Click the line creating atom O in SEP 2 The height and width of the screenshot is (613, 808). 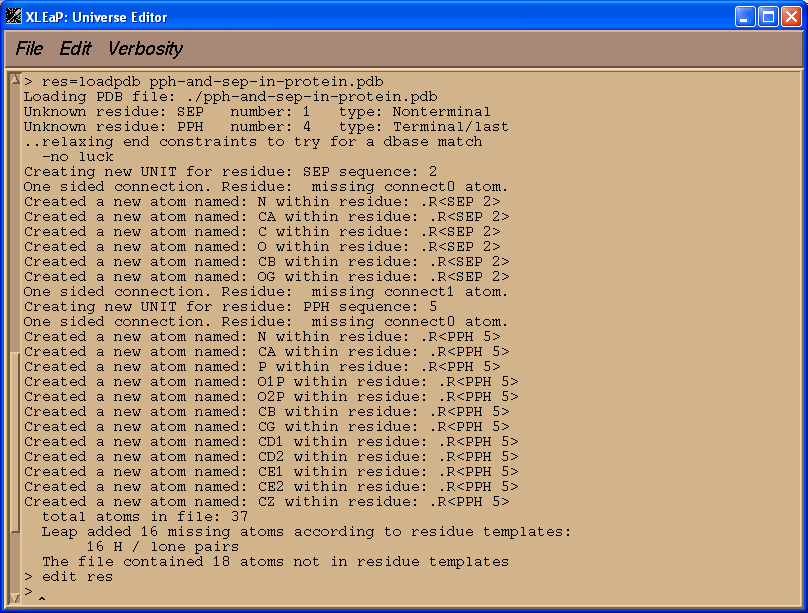click(262, 246)
